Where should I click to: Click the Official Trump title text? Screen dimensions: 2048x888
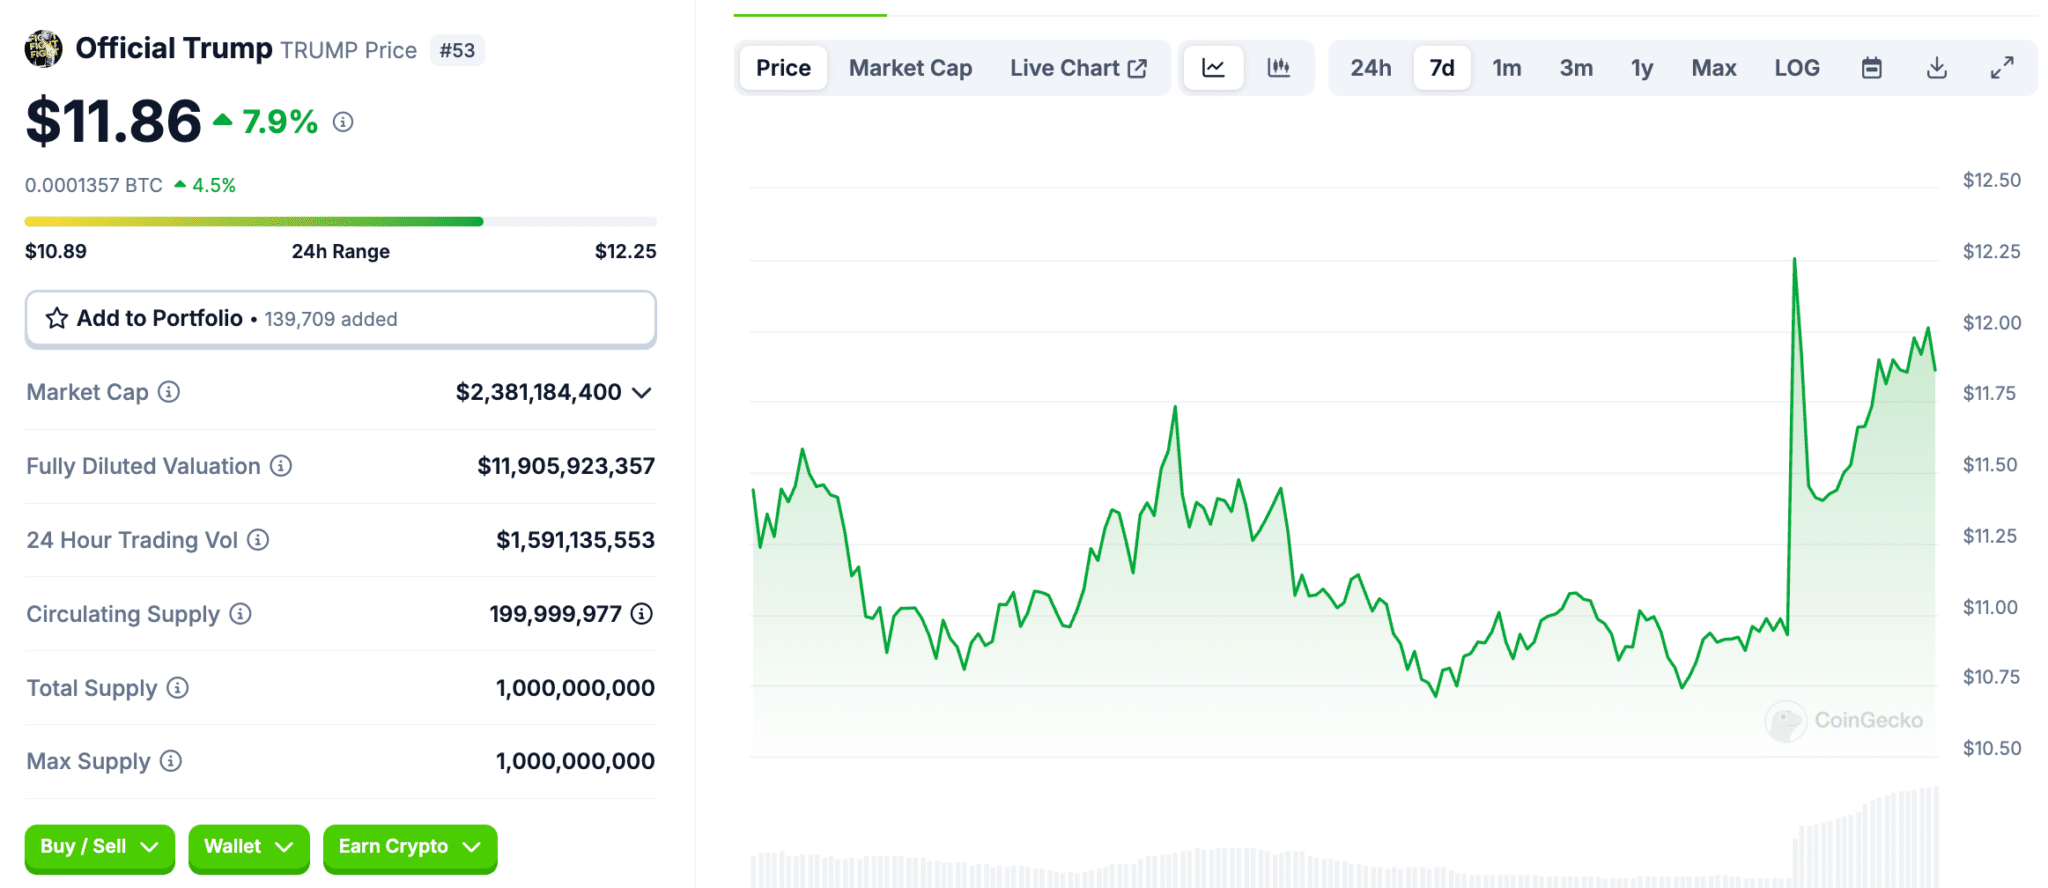point(174,48)
